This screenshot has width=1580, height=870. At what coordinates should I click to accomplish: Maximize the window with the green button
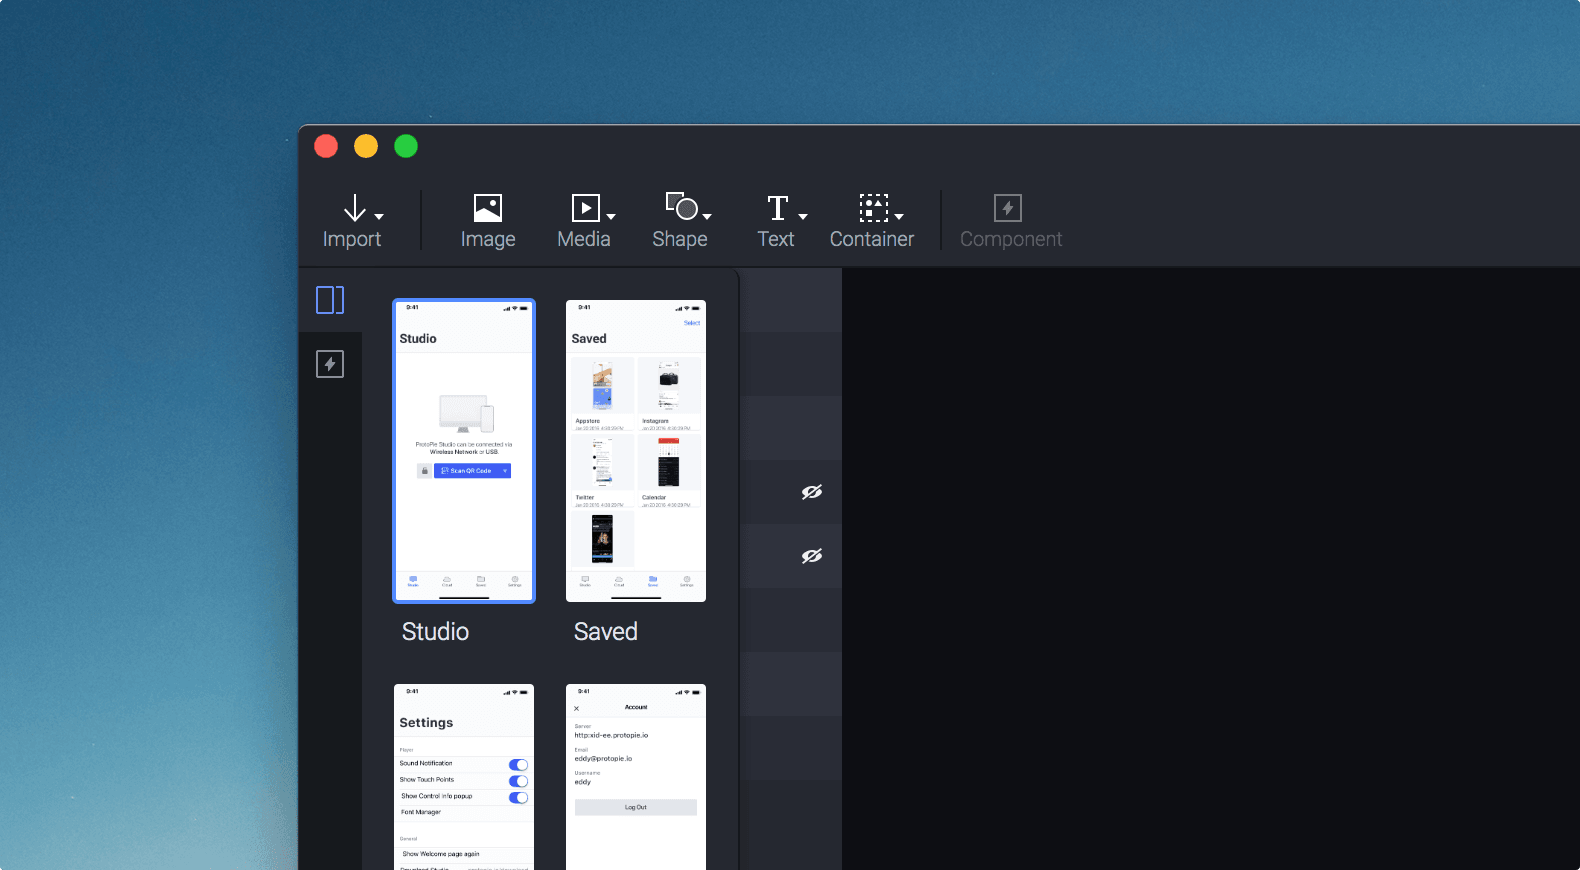pos(406,146)
